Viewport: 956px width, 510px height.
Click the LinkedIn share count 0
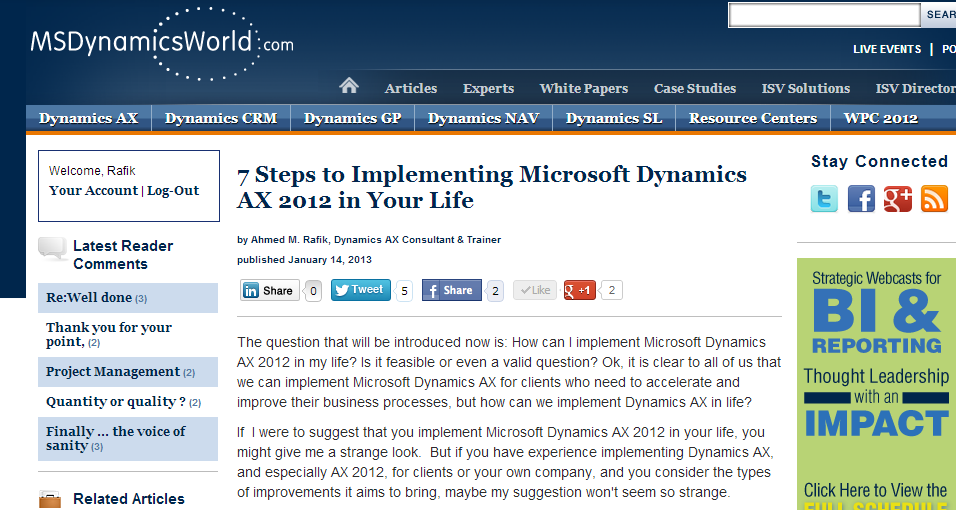point(313,291)
